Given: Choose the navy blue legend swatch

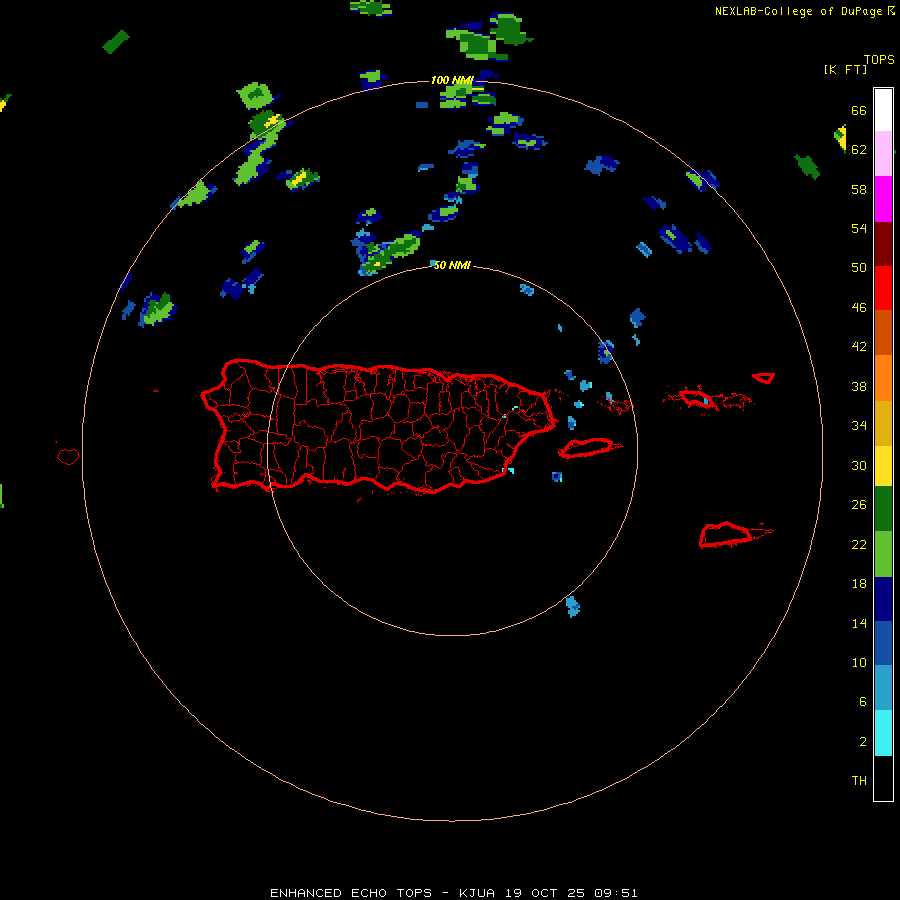Looking at the screenshot, I should point(883,599).
